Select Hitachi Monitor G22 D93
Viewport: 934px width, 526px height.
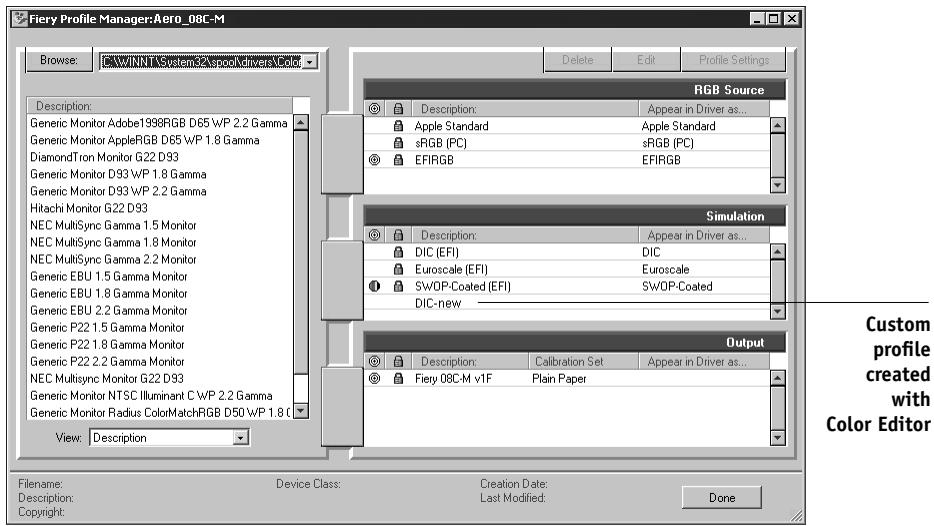pyautogui.click(x=89, y=208)
